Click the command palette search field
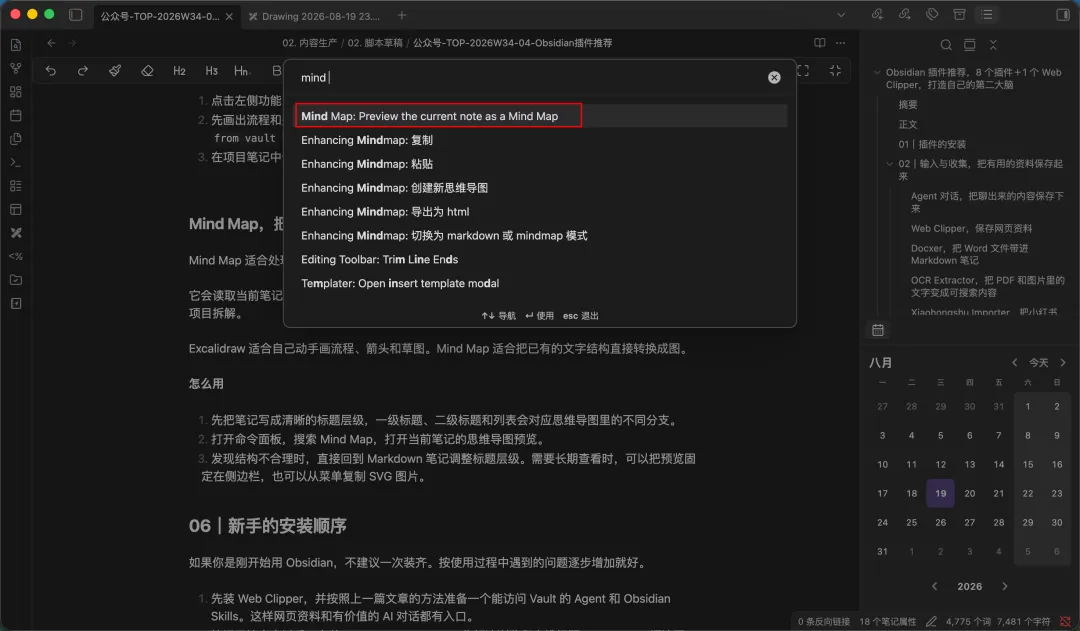The width and height of the screenshot is (1080, 631). tap(530, 78)
